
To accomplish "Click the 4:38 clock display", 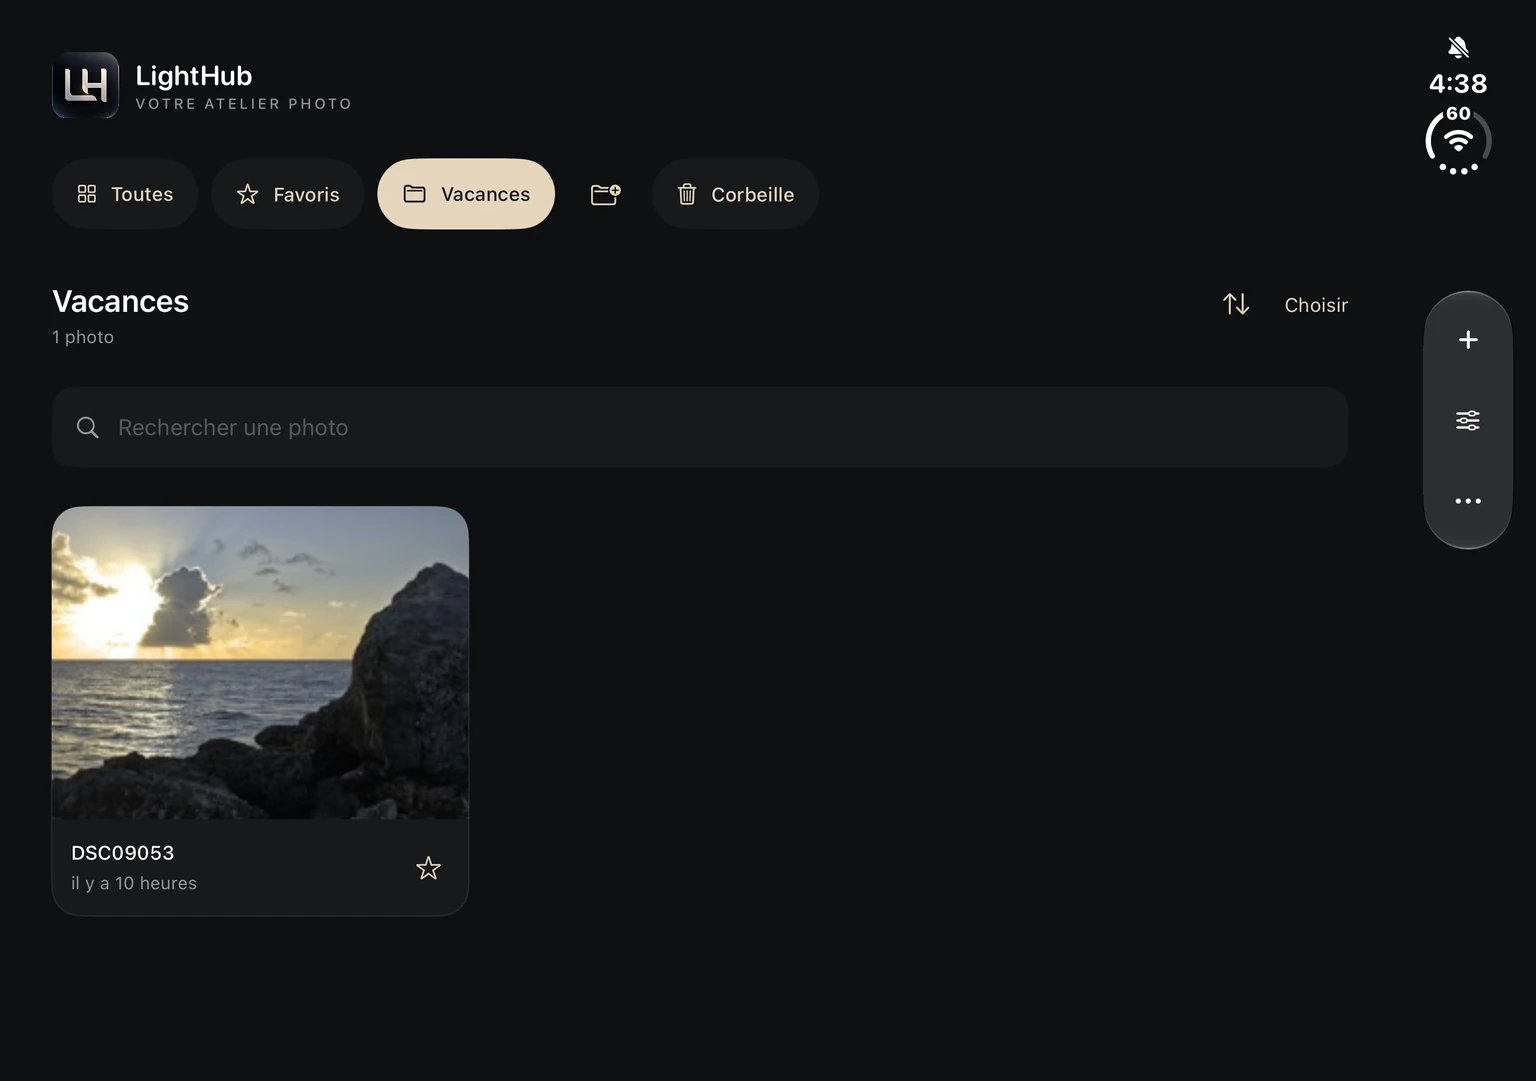I will 1458,83.
